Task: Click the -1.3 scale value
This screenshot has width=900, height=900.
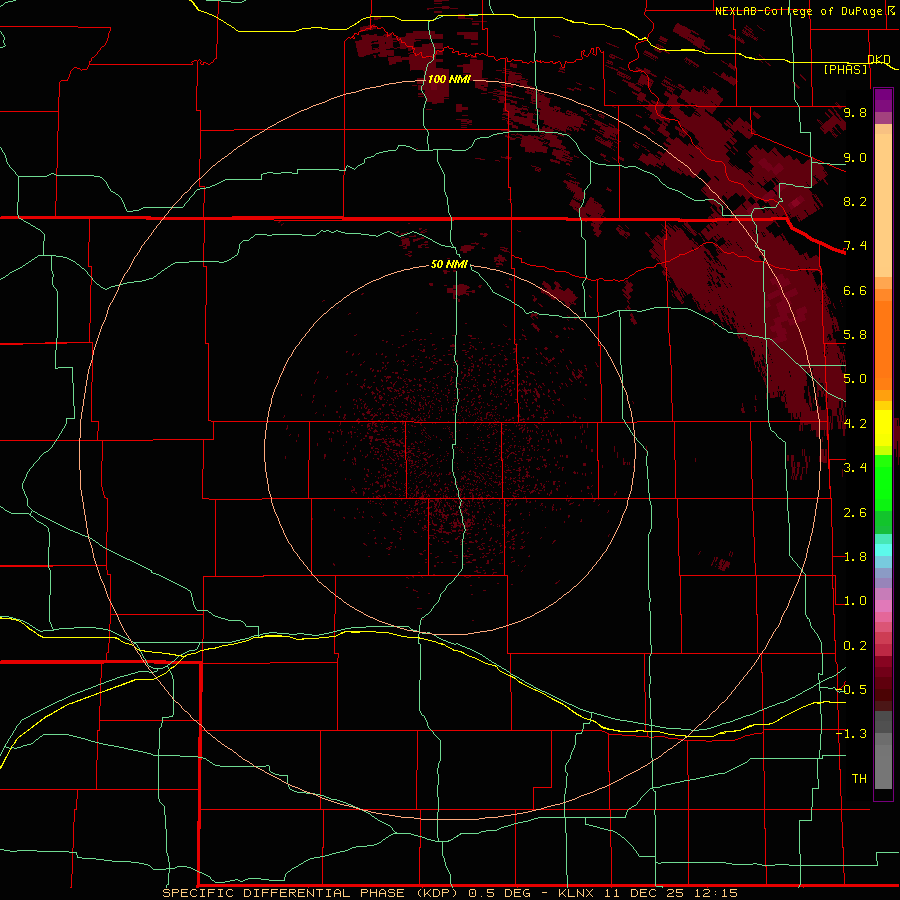Action: 852,734
